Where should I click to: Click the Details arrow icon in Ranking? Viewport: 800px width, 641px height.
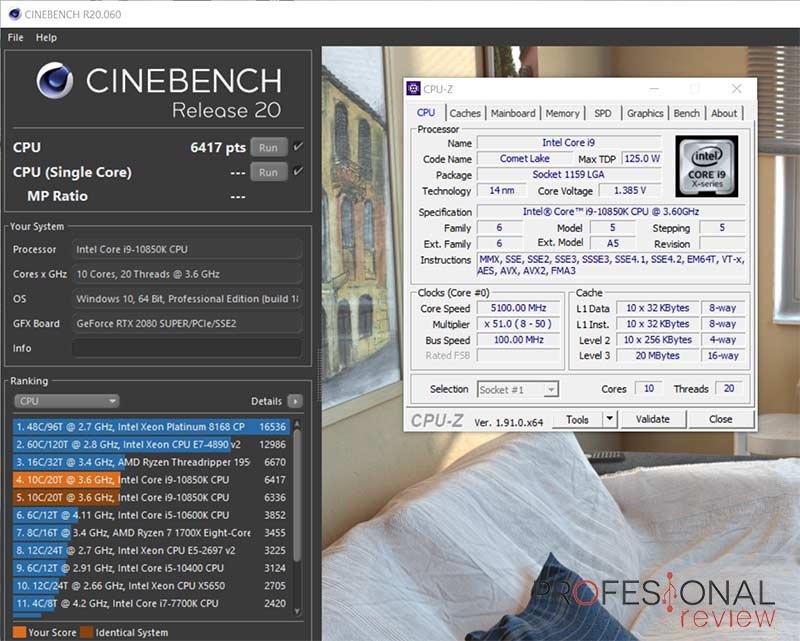[x=295, y=401]
